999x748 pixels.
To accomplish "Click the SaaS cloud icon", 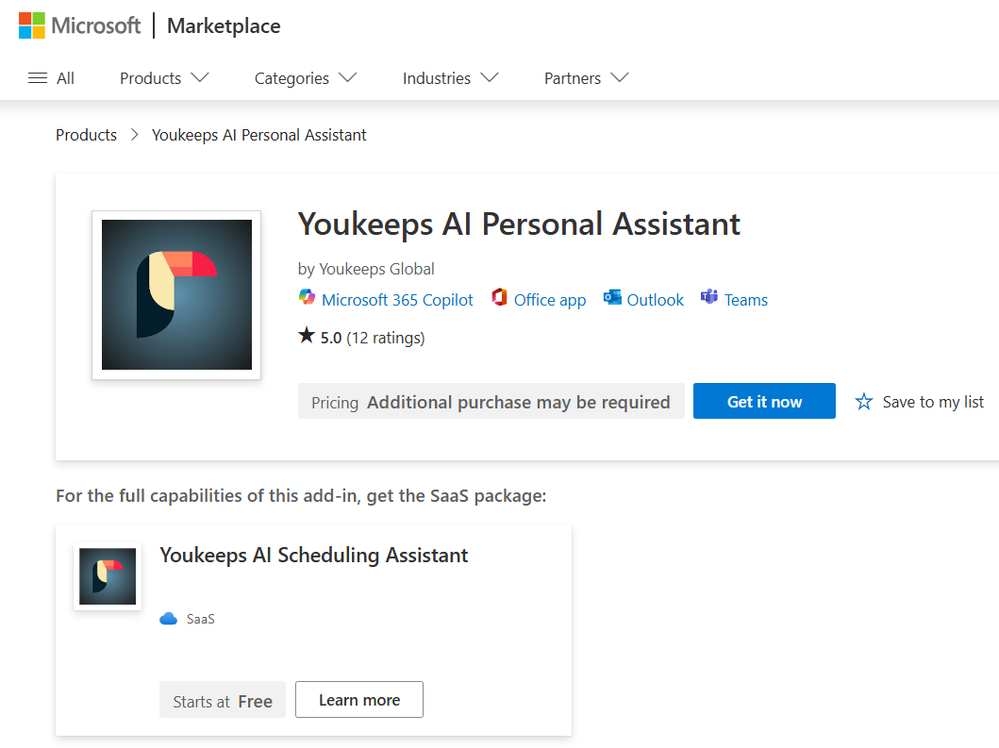I will [168, 619].
